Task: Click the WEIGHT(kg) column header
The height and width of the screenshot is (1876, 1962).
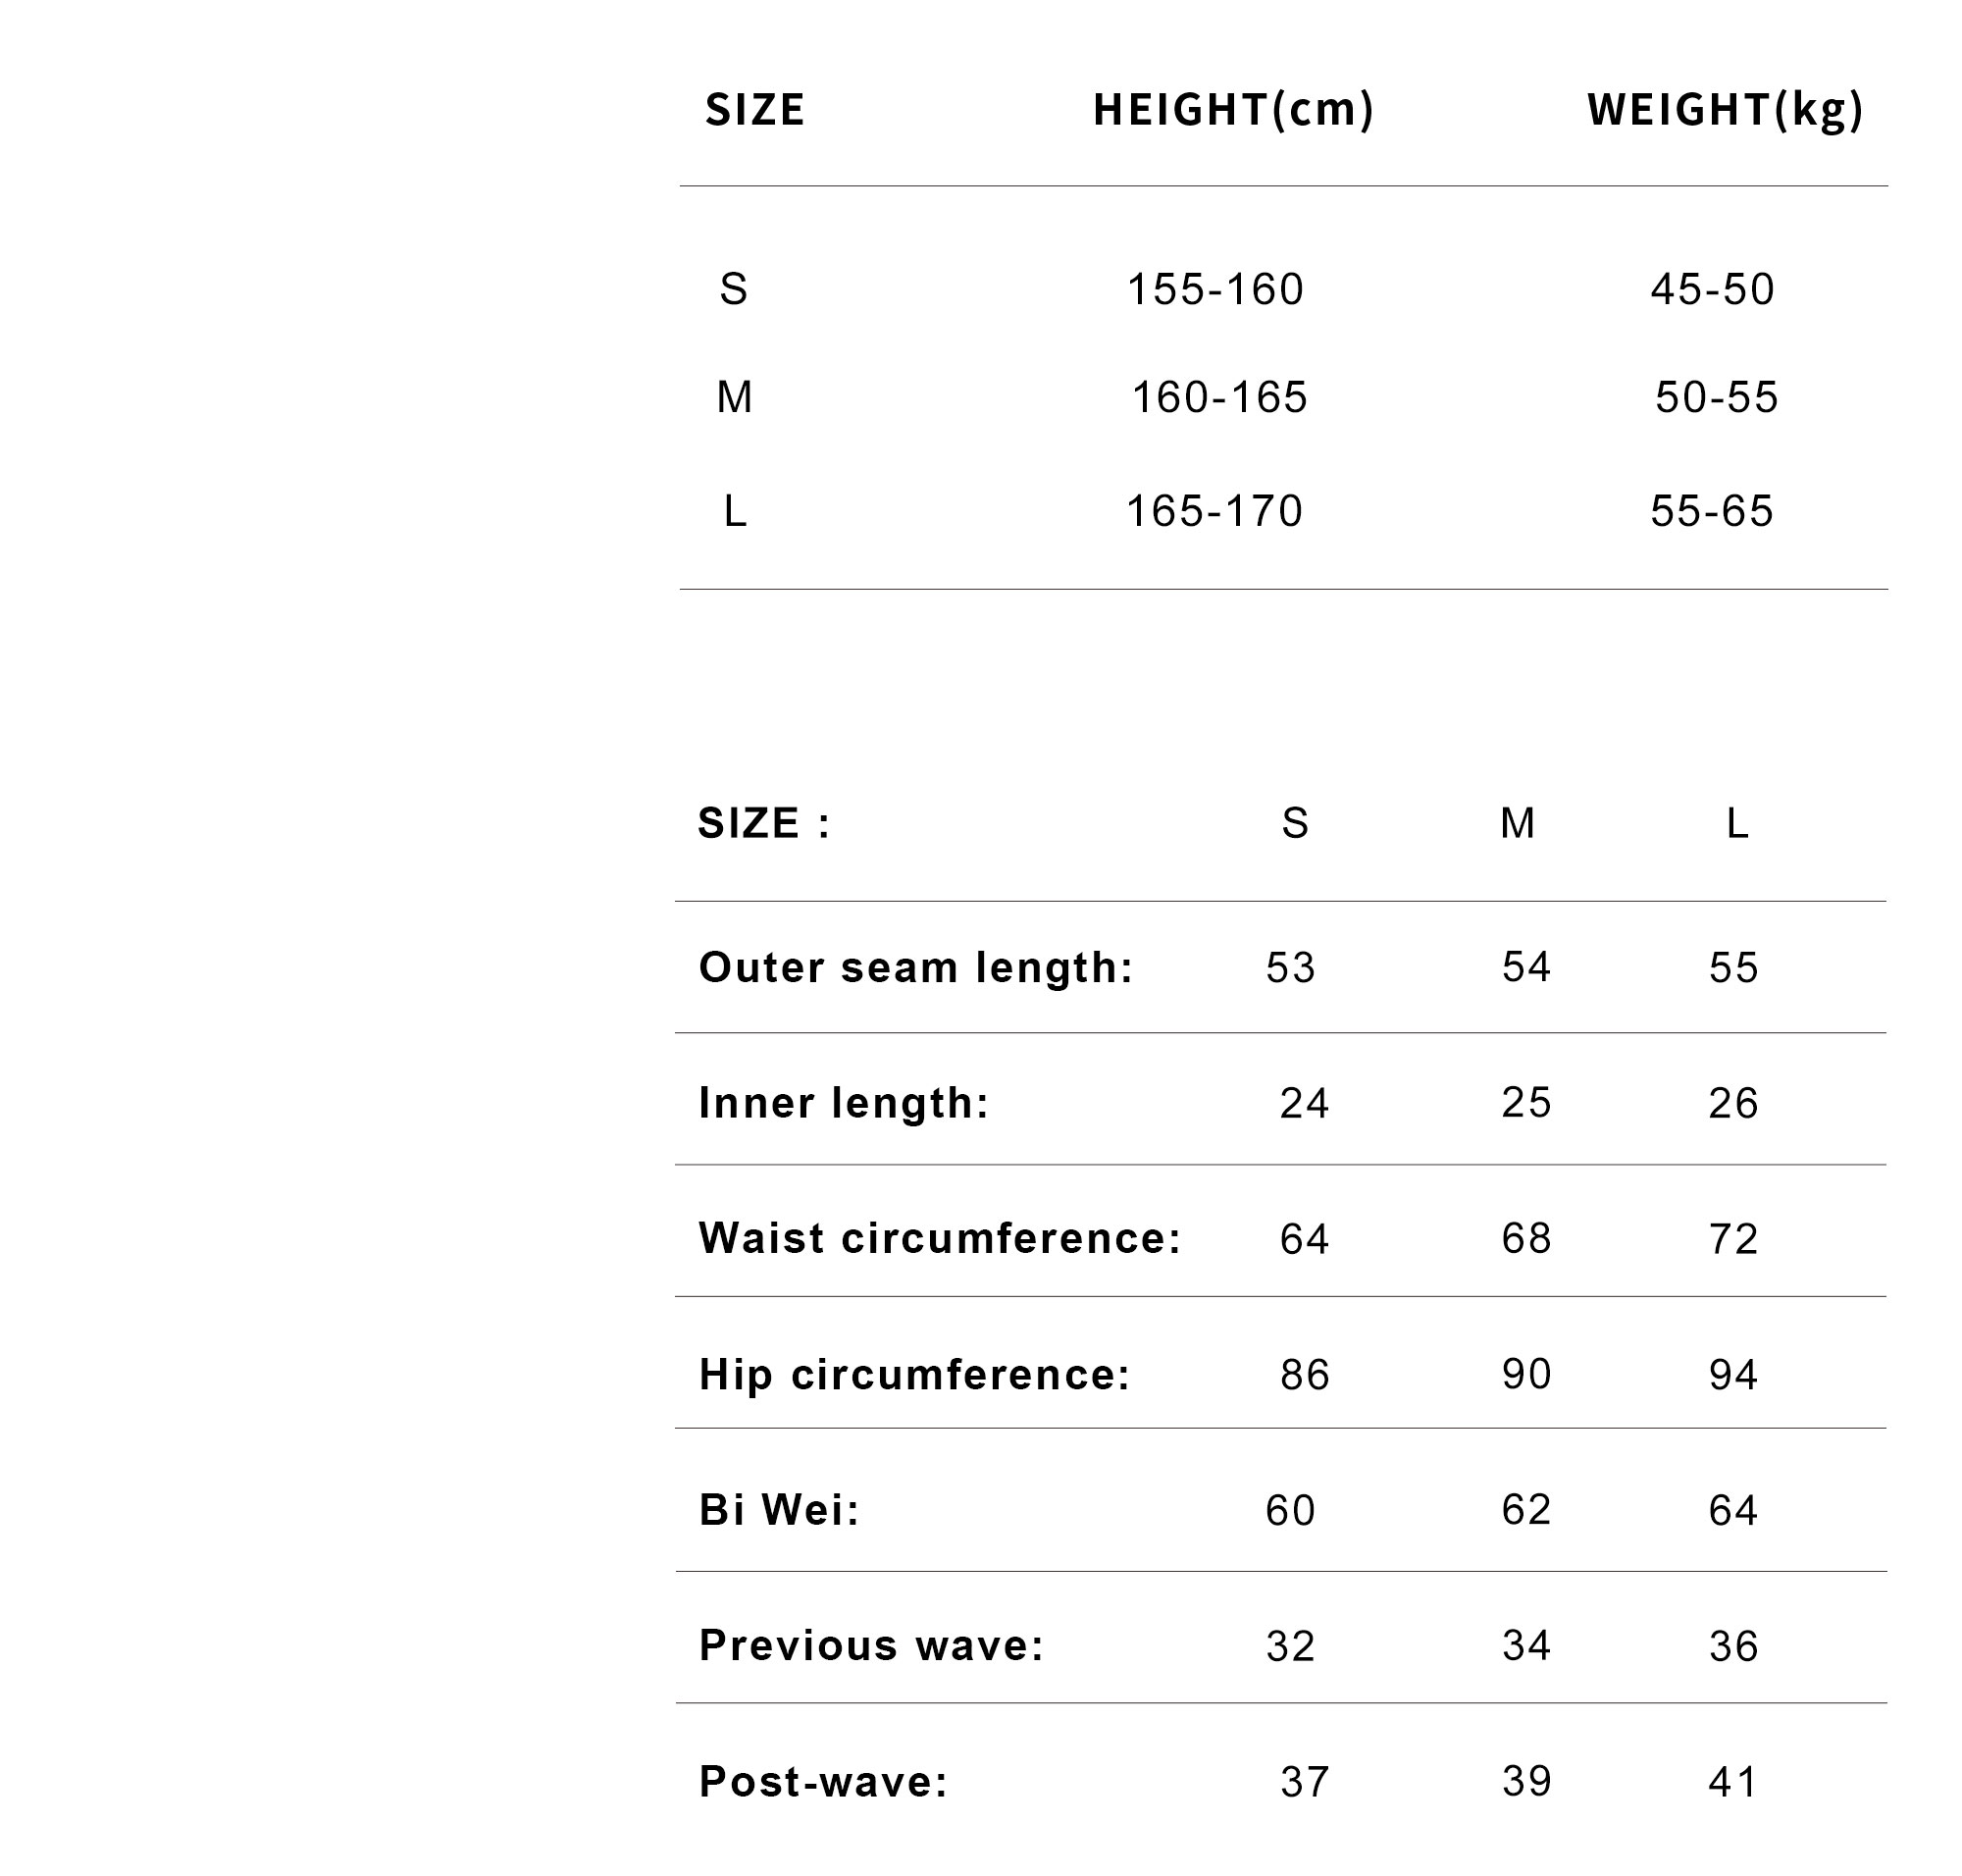Action: (x=1725, y=110)
